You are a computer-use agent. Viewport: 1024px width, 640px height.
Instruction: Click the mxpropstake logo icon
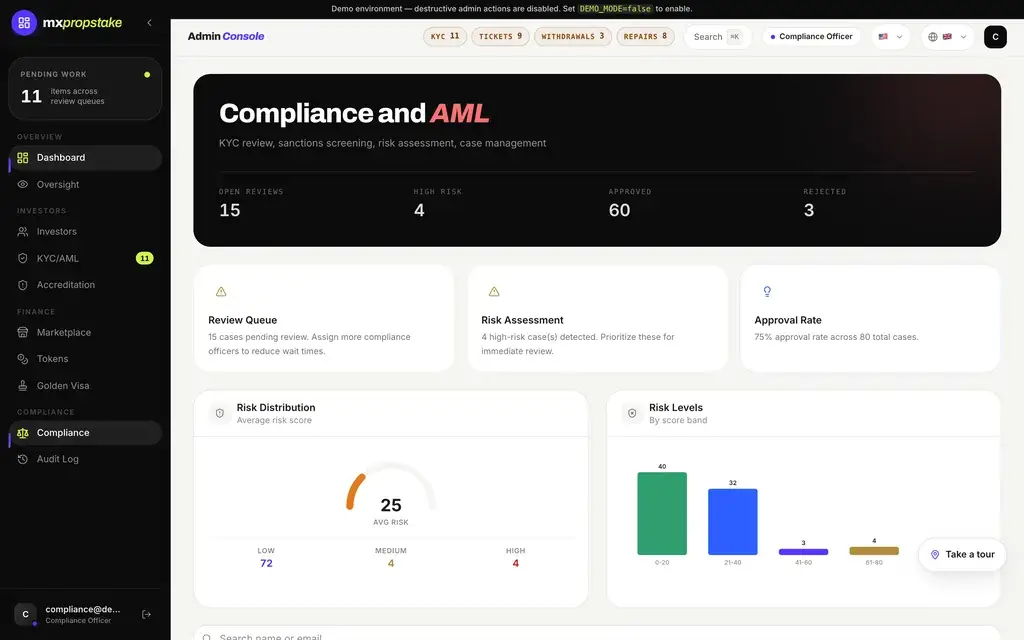click(x=24, y=23)
